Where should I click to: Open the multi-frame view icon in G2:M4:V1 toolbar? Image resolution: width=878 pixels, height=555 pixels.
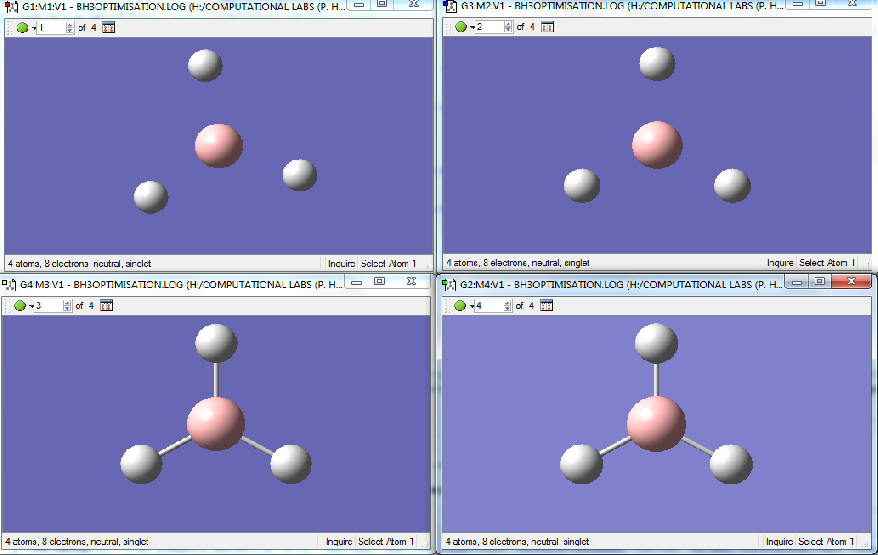[547, 305]
